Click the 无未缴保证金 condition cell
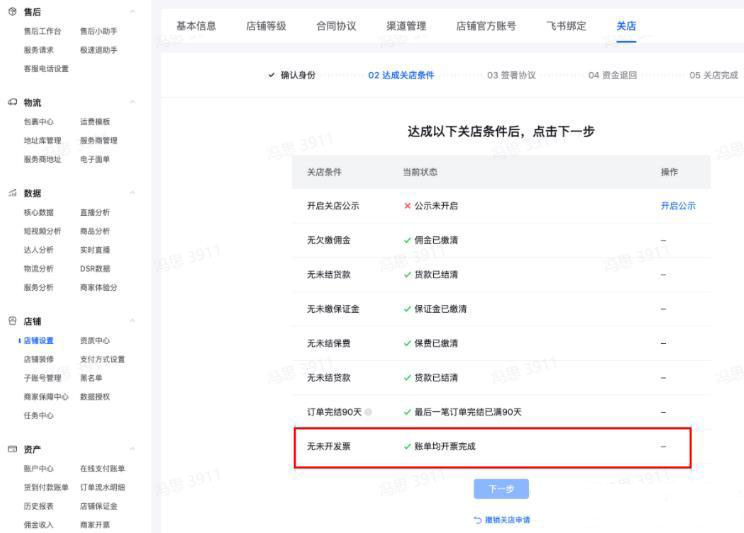The height and width of the screenshot is (533, 744). tap(333, 309)
